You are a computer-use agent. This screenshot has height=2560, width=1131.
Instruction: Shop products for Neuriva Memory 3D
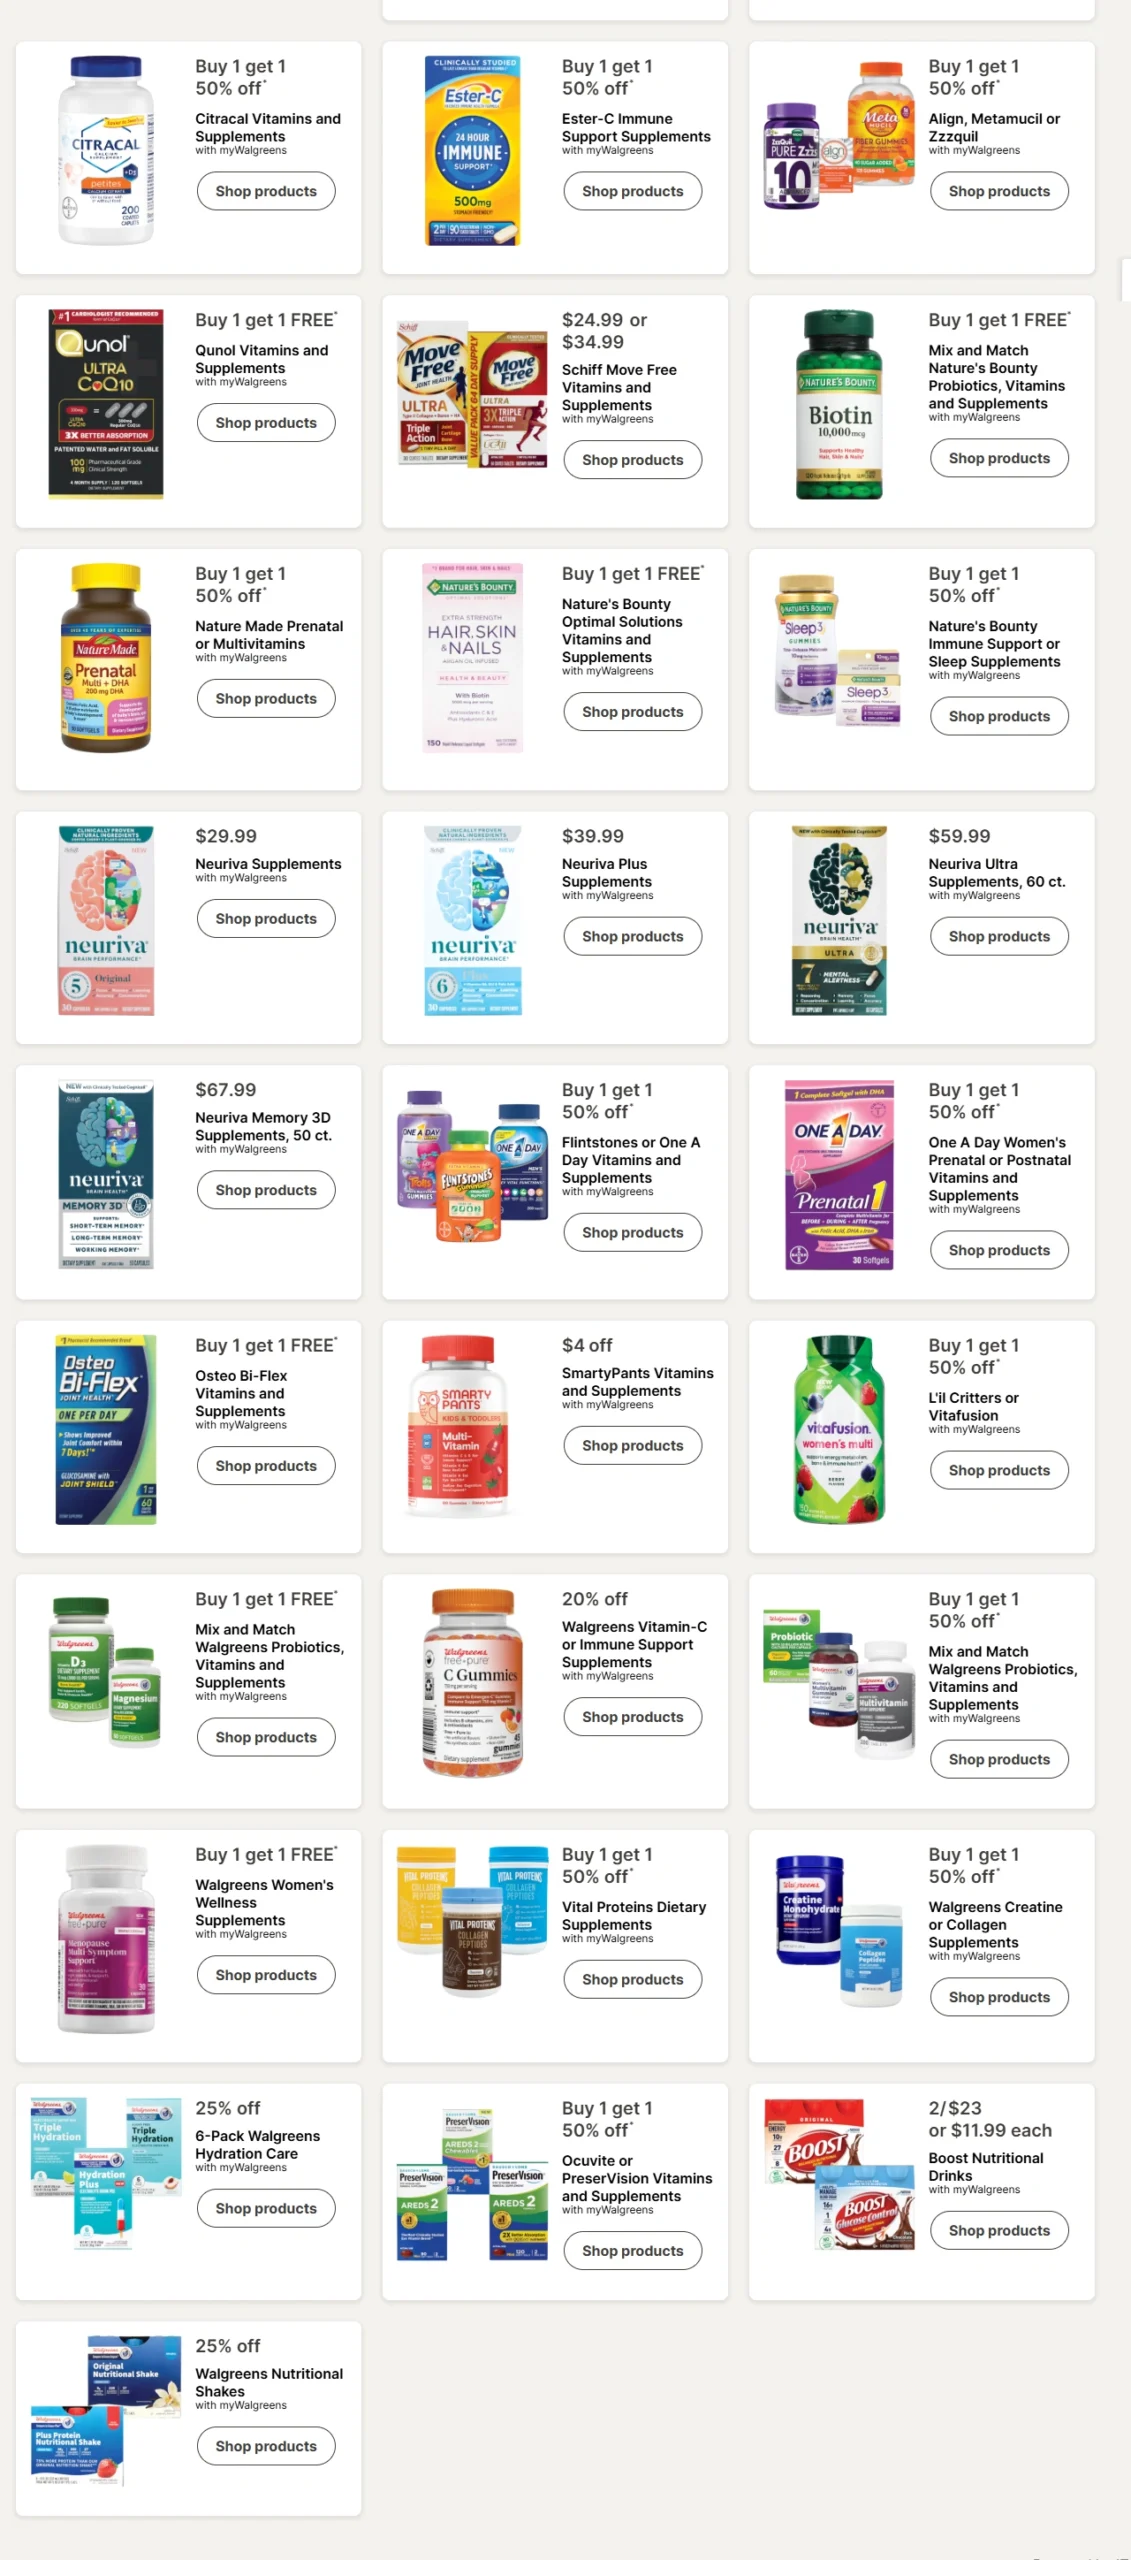266,1190
